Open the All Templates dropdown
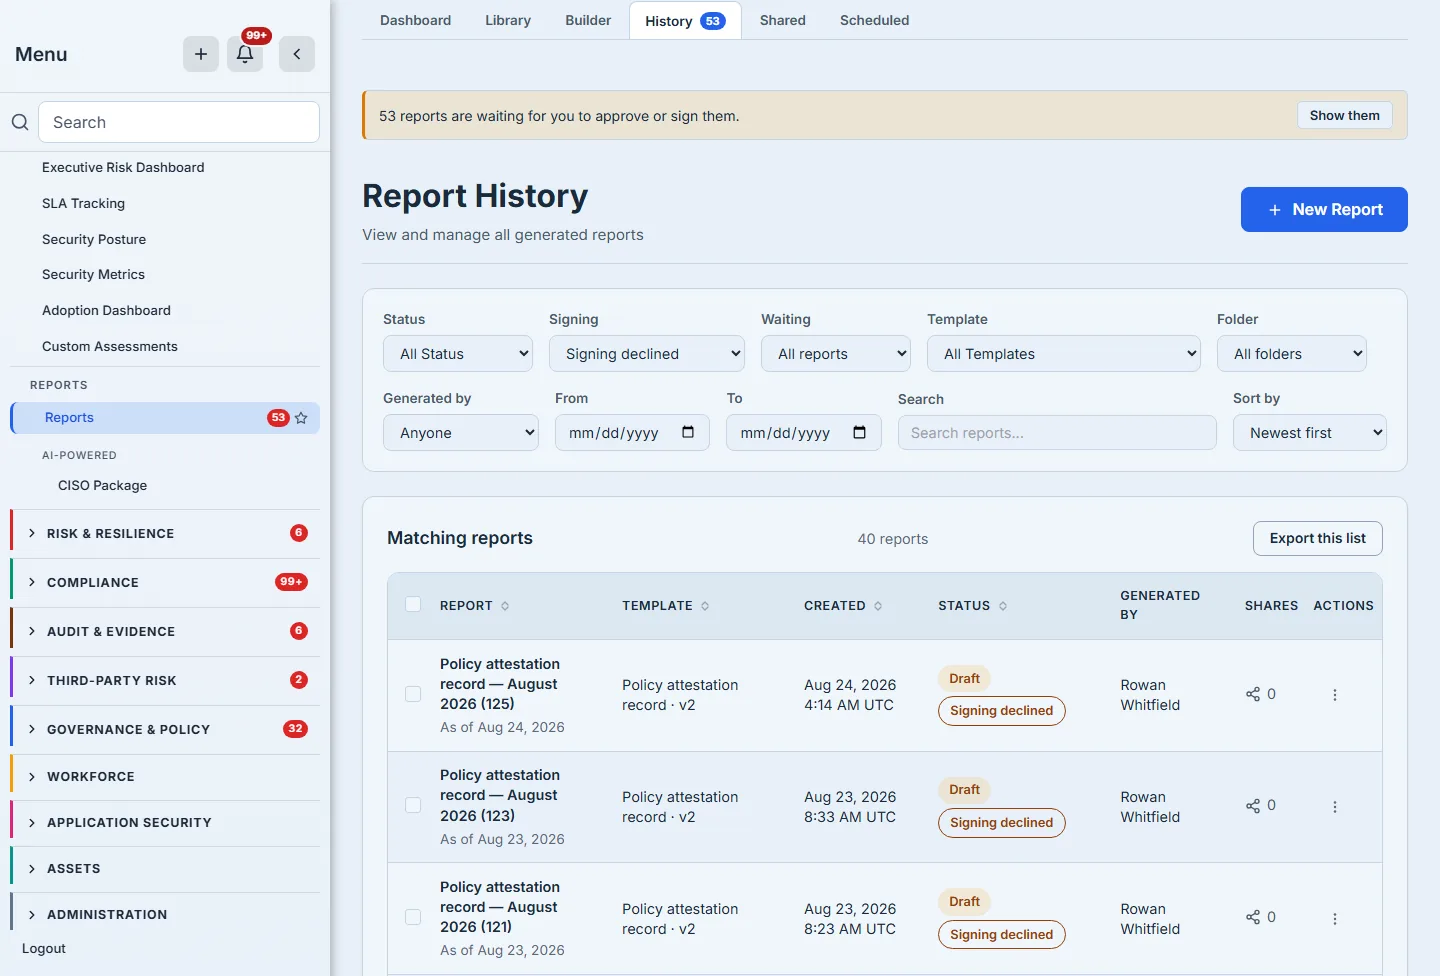This screenshot has width=1440, height=976. (x=1064, y=354)
